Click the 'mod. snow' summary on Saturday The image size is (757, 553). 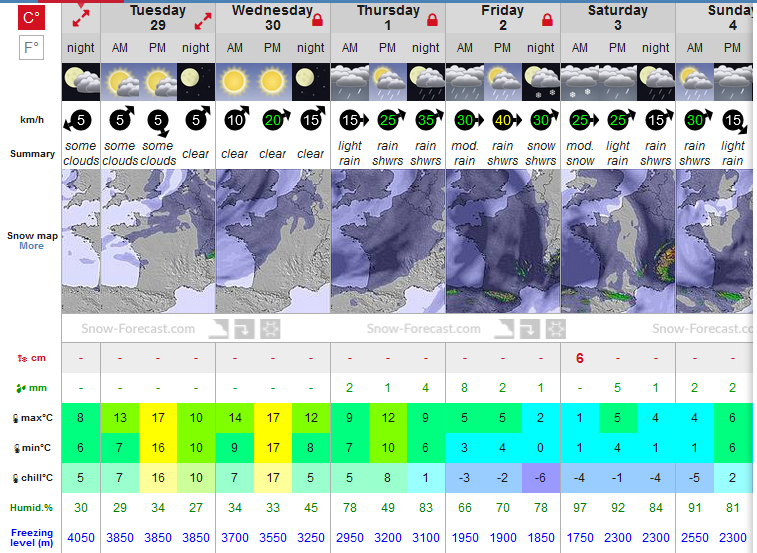click(579, 153)
